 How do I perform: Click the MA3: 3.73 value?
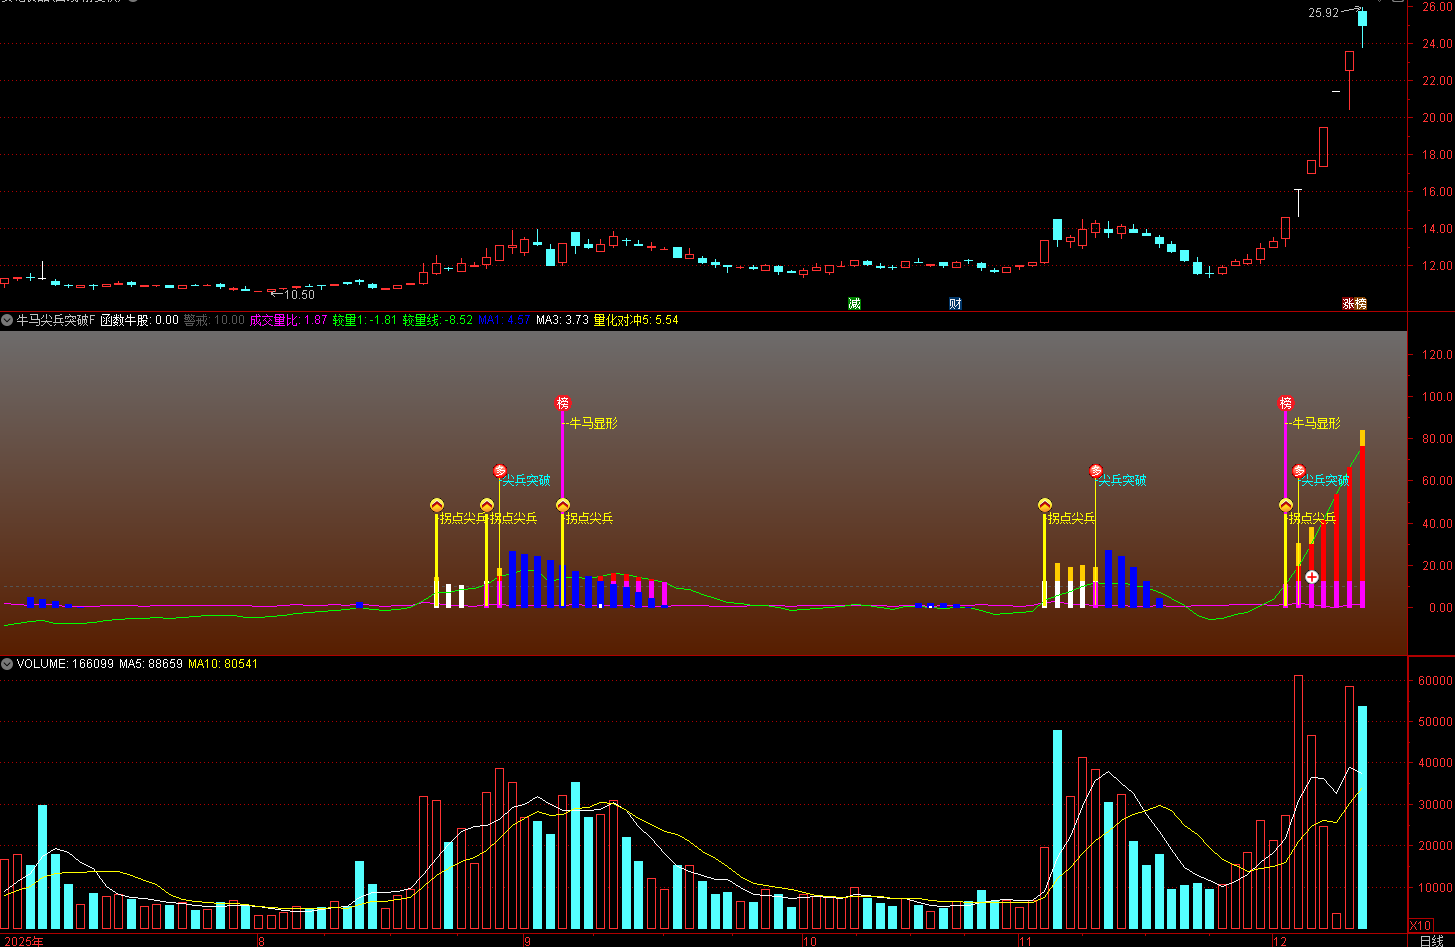coord(562,320)
